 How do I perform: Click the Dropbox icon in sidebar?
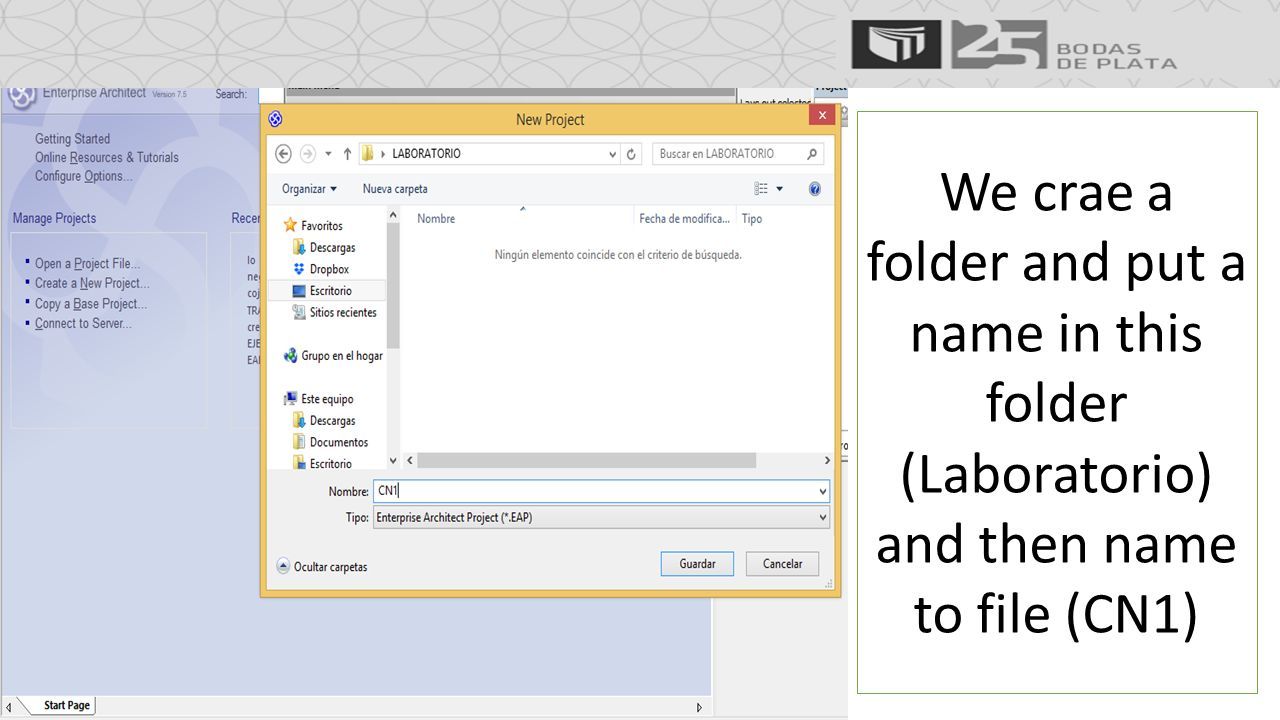point(298,269)
